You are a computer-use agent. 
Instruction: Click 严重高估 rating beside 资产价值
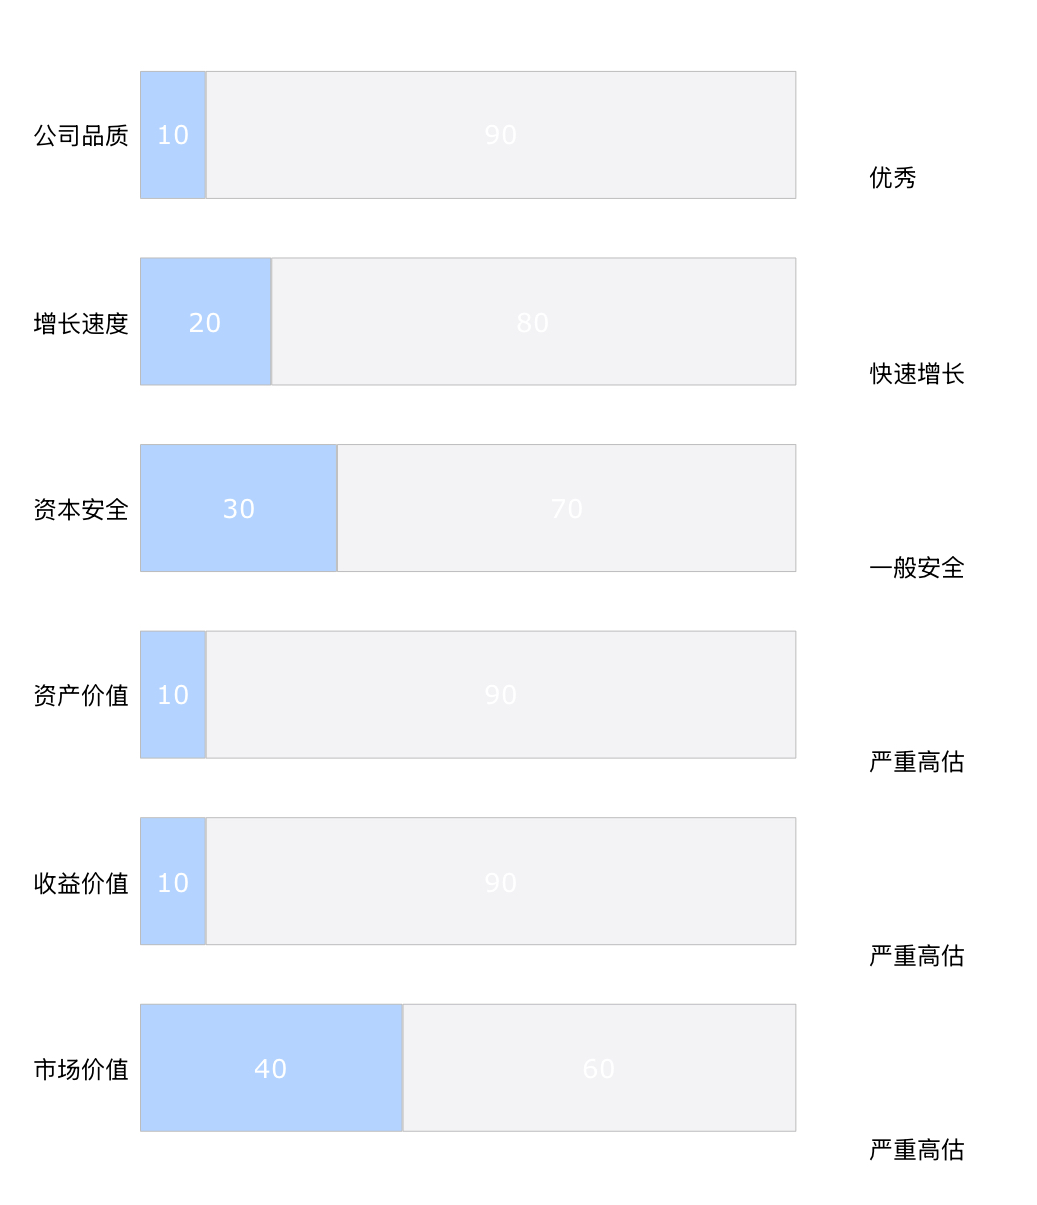[917, 762]
